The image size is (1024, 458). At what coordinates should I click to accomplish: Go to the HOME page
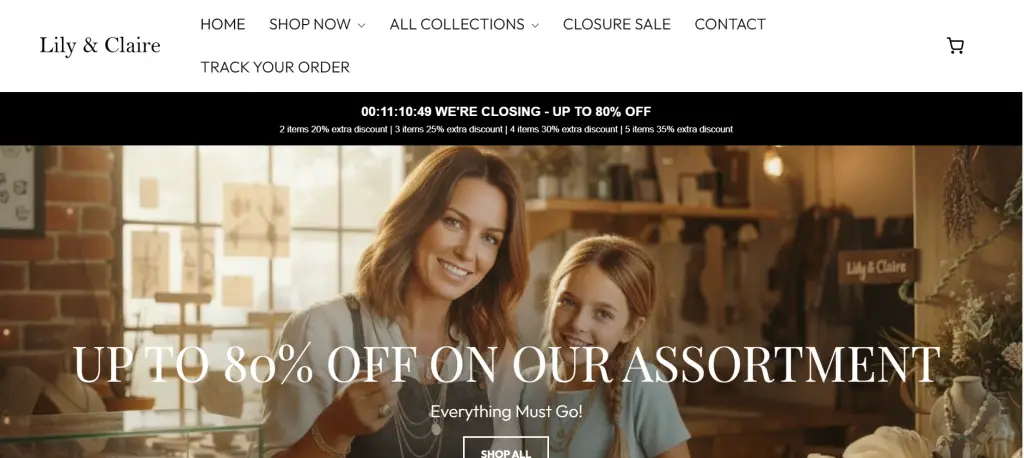(223, 24)
